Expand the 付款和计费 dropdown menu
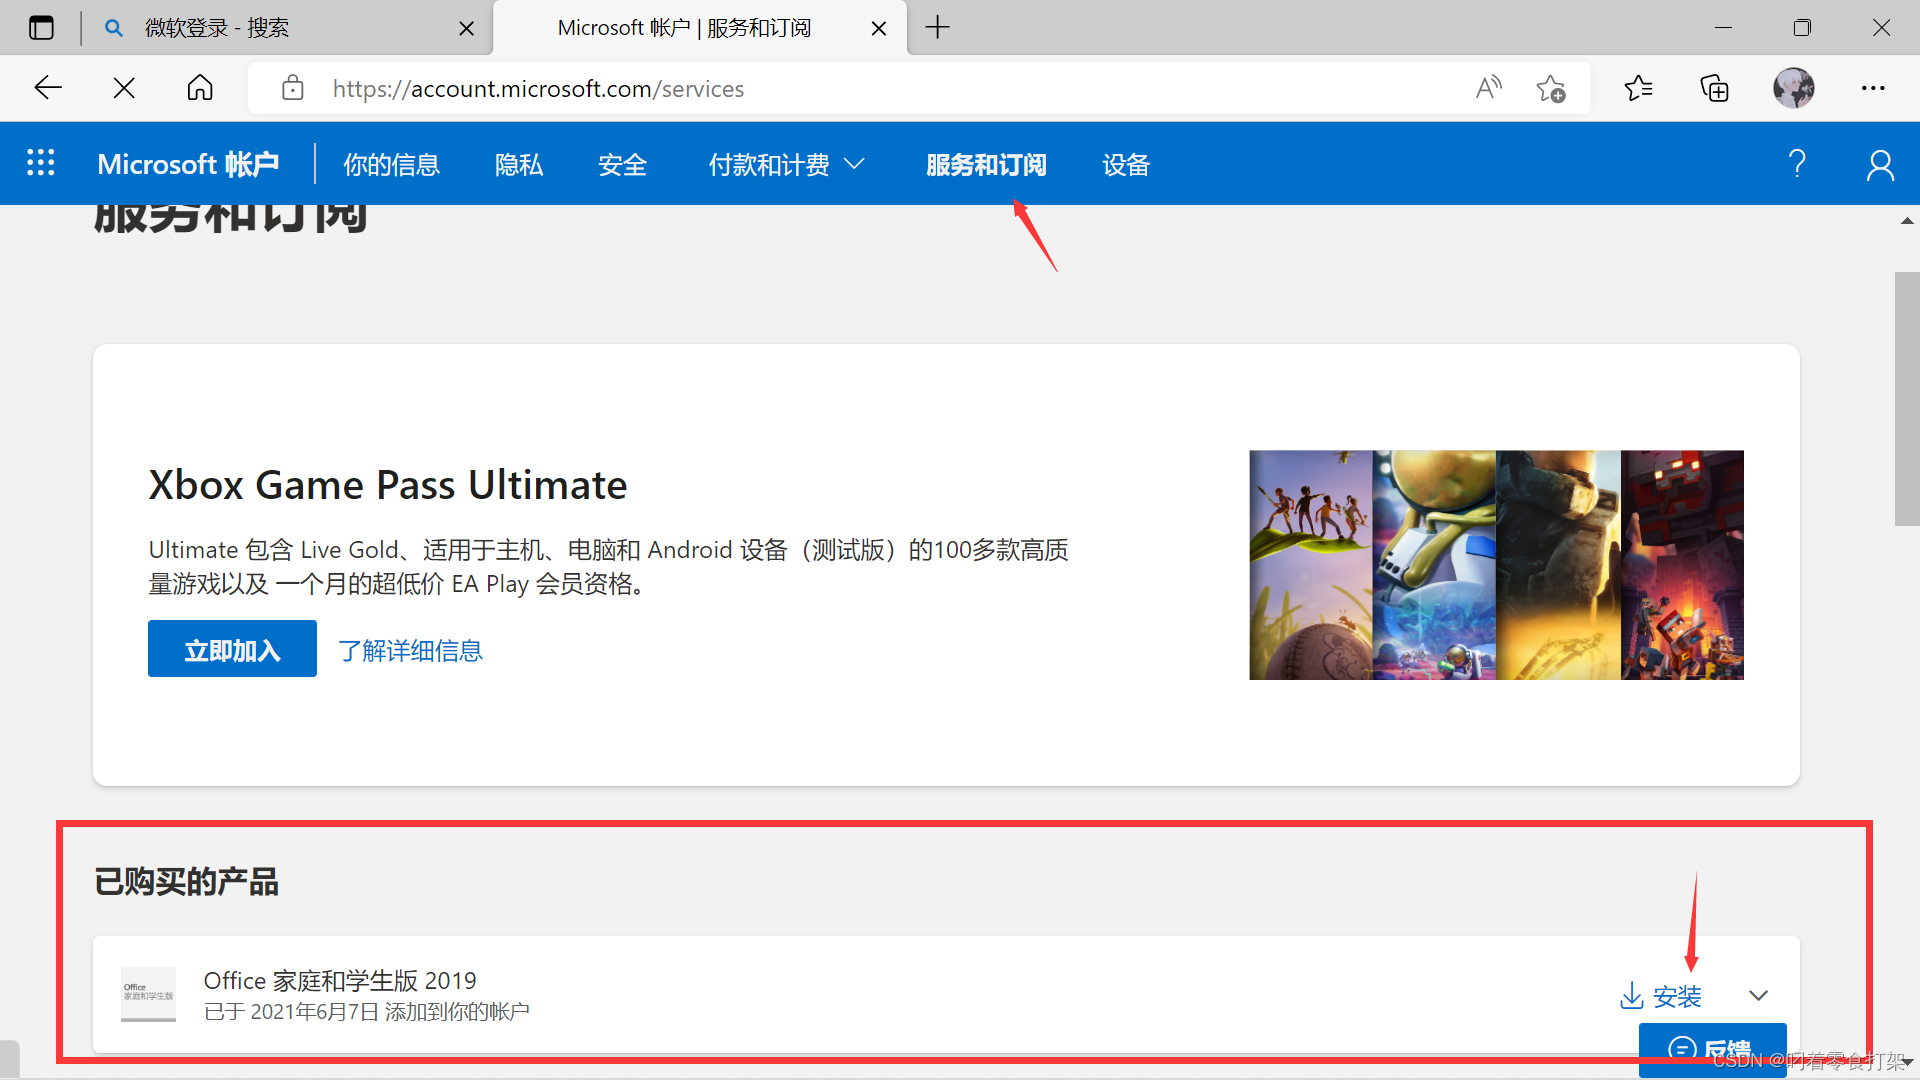 point(786,164)
